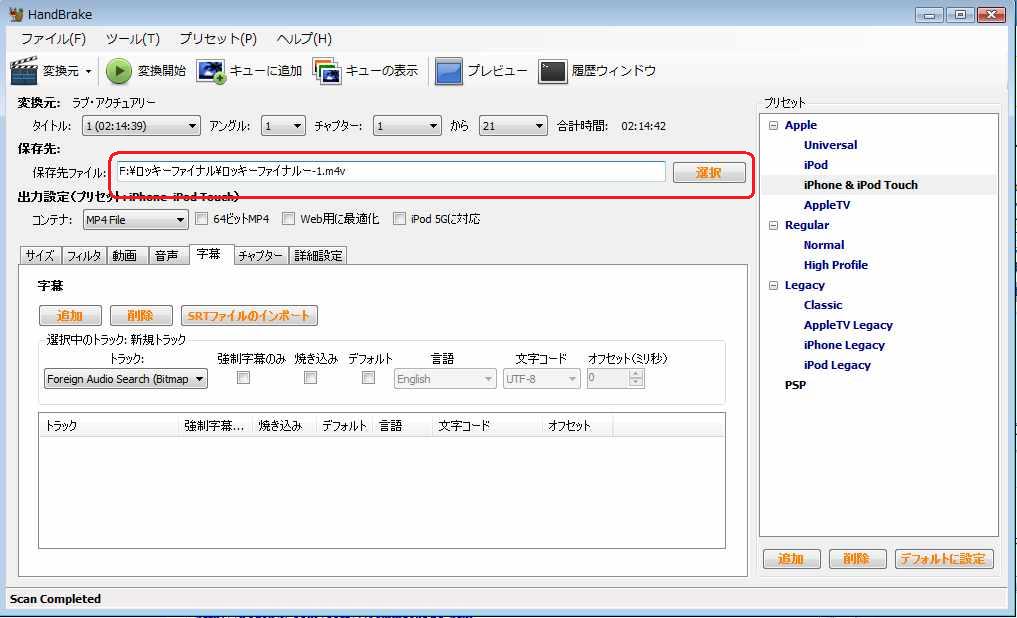Click the 保存先ファイル path input field

click(390, 172)
